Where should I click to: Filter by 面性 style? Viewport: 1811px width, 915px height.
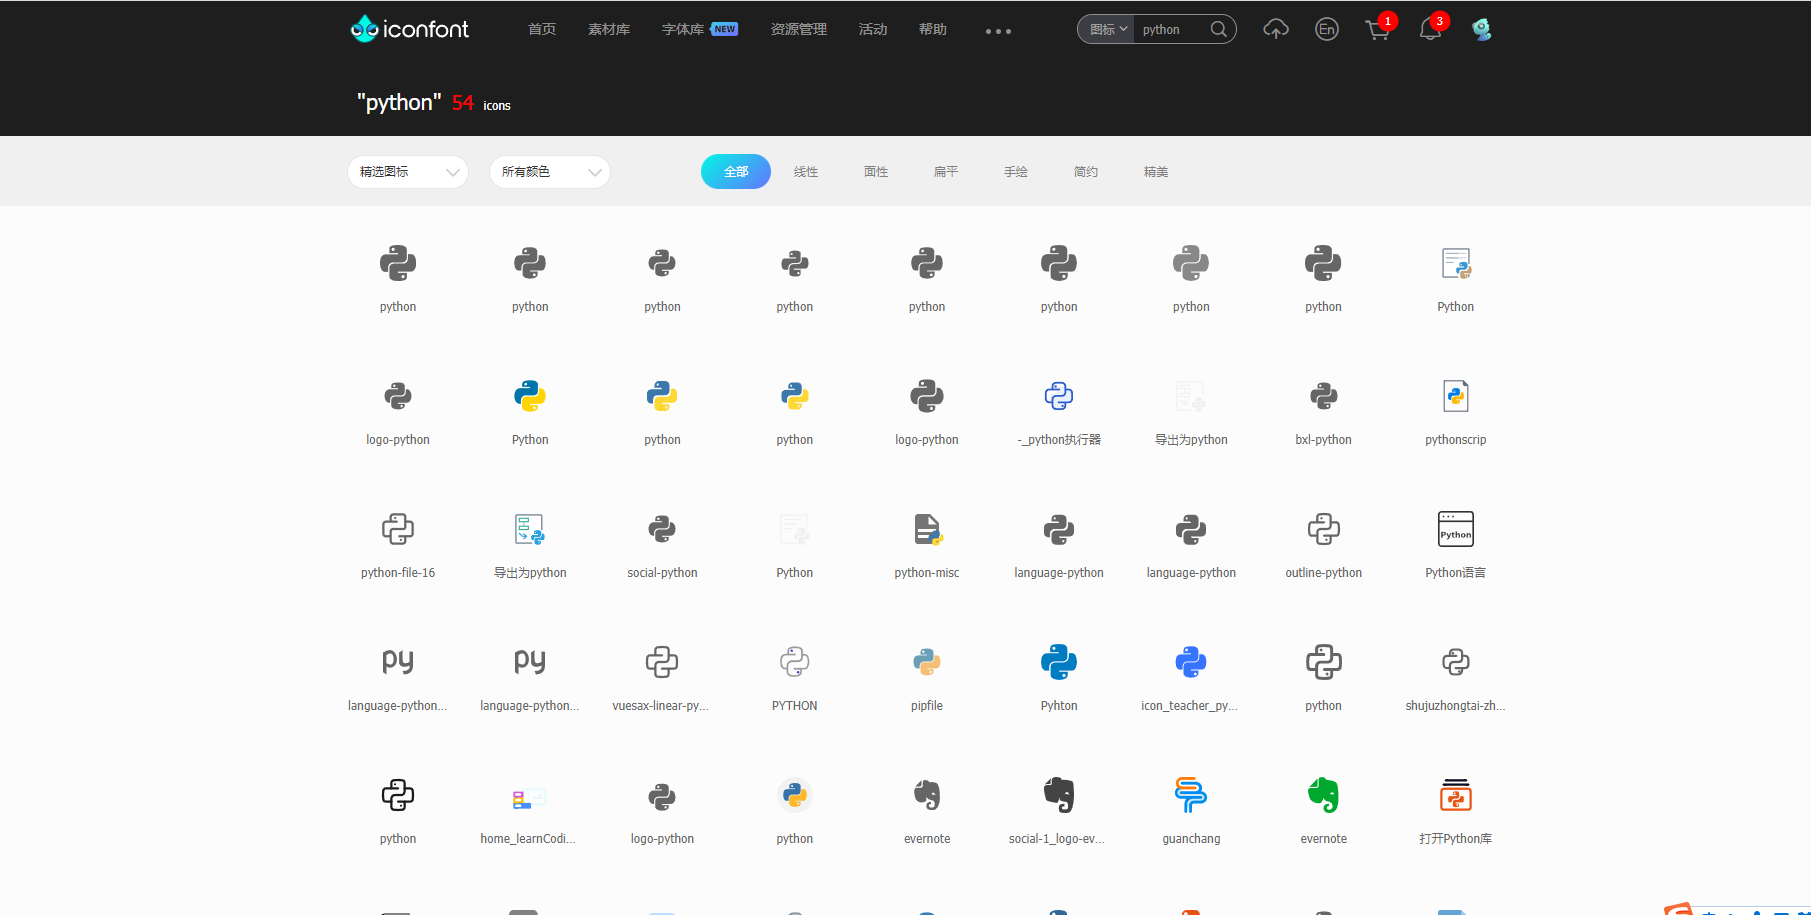click(x=876, y=172)
